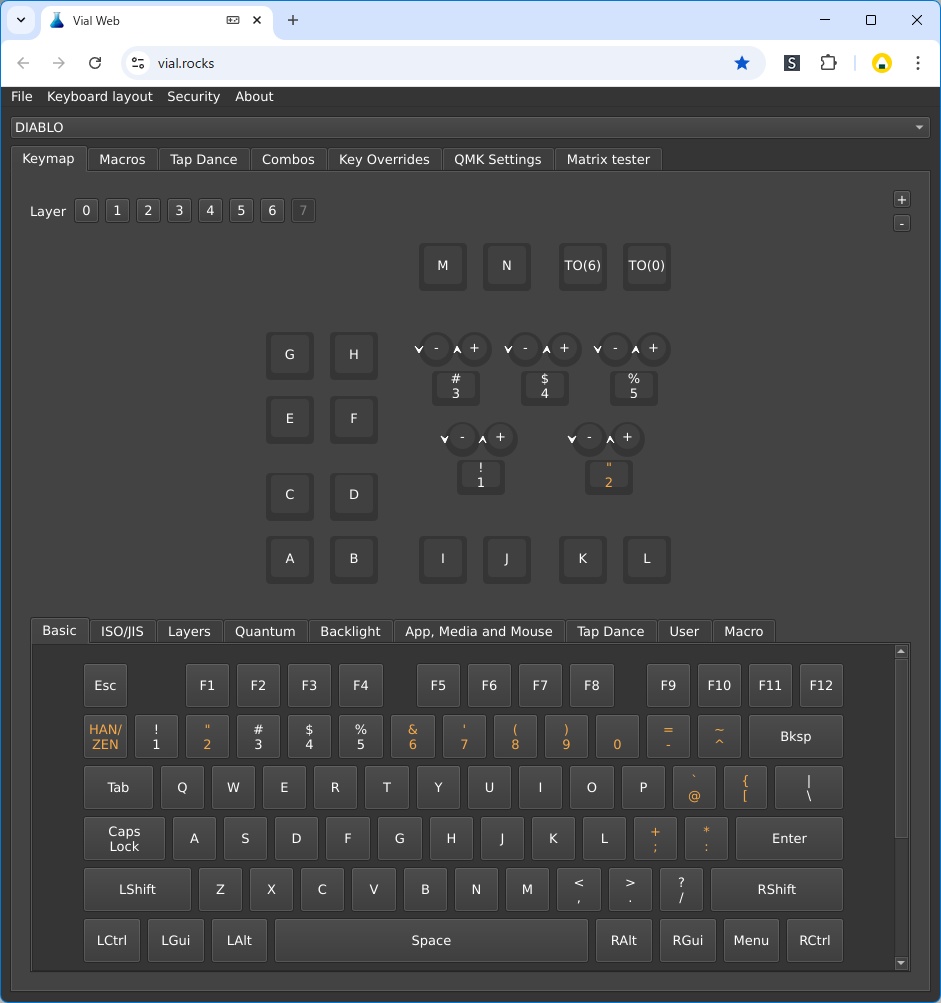Switch to layer 6
Image resolution: width=941 pixels, height=1003 pixels.
tap(272, 210)
